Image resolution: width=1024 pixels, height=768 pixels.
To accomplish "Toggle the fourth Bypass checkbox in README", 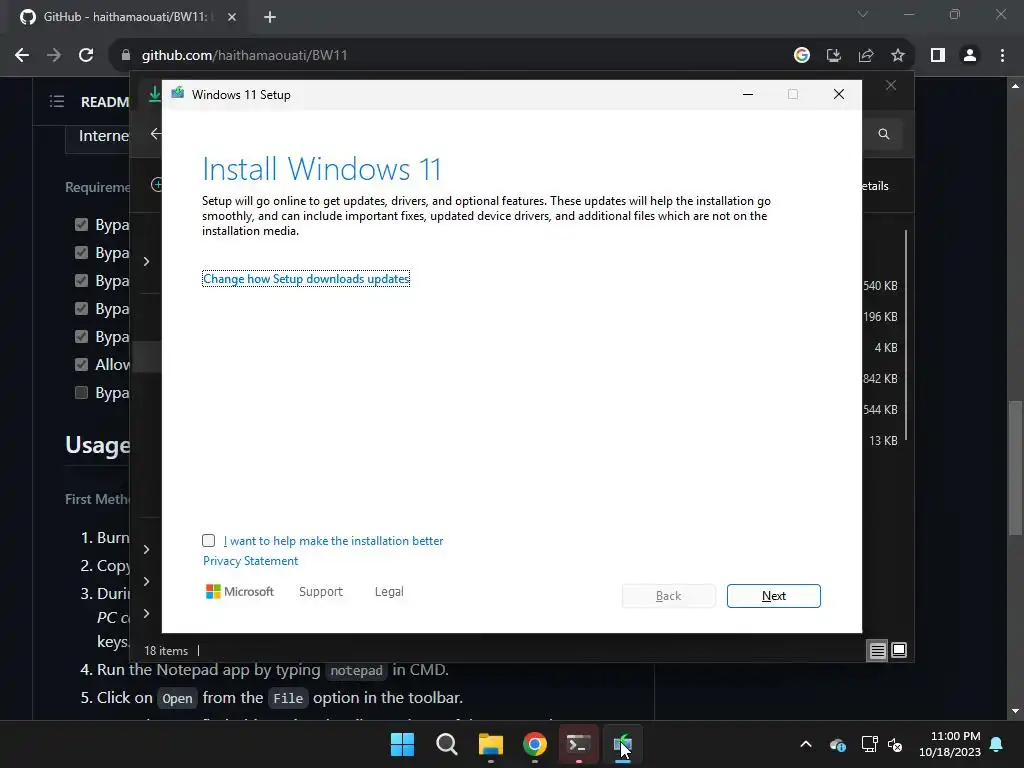I will [x=81, y=308].
